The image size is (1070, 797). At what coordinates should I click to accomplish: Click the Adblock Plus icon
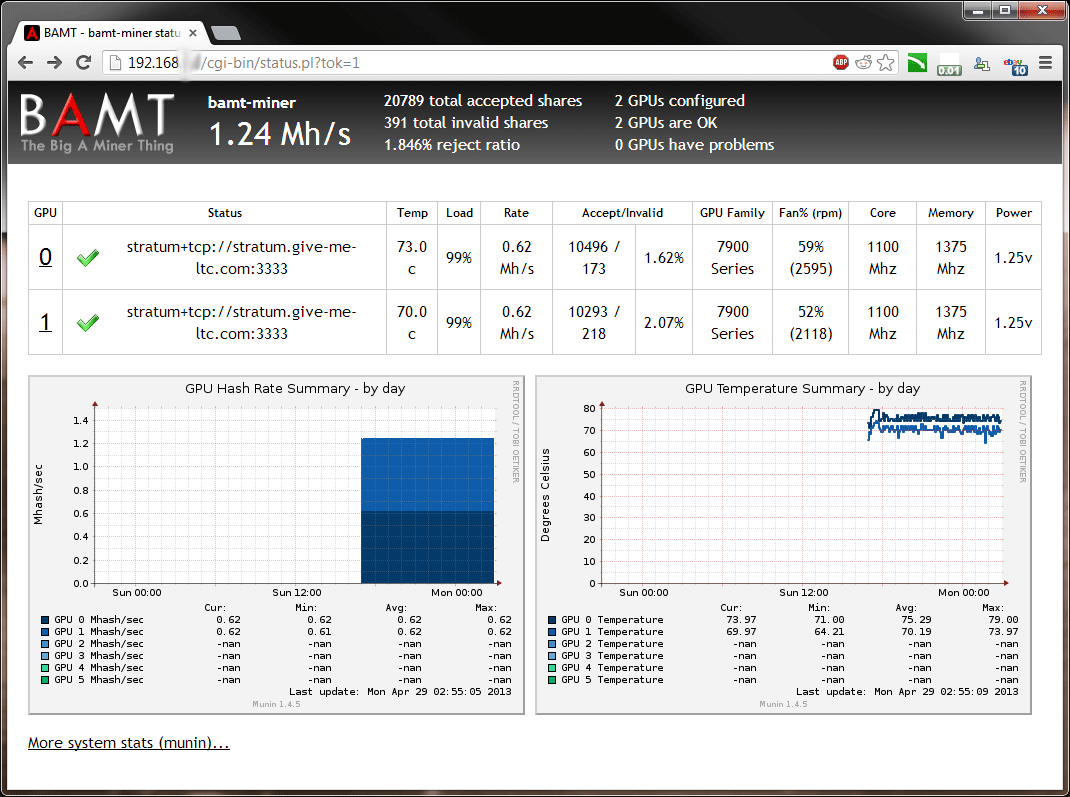point(841,63)
